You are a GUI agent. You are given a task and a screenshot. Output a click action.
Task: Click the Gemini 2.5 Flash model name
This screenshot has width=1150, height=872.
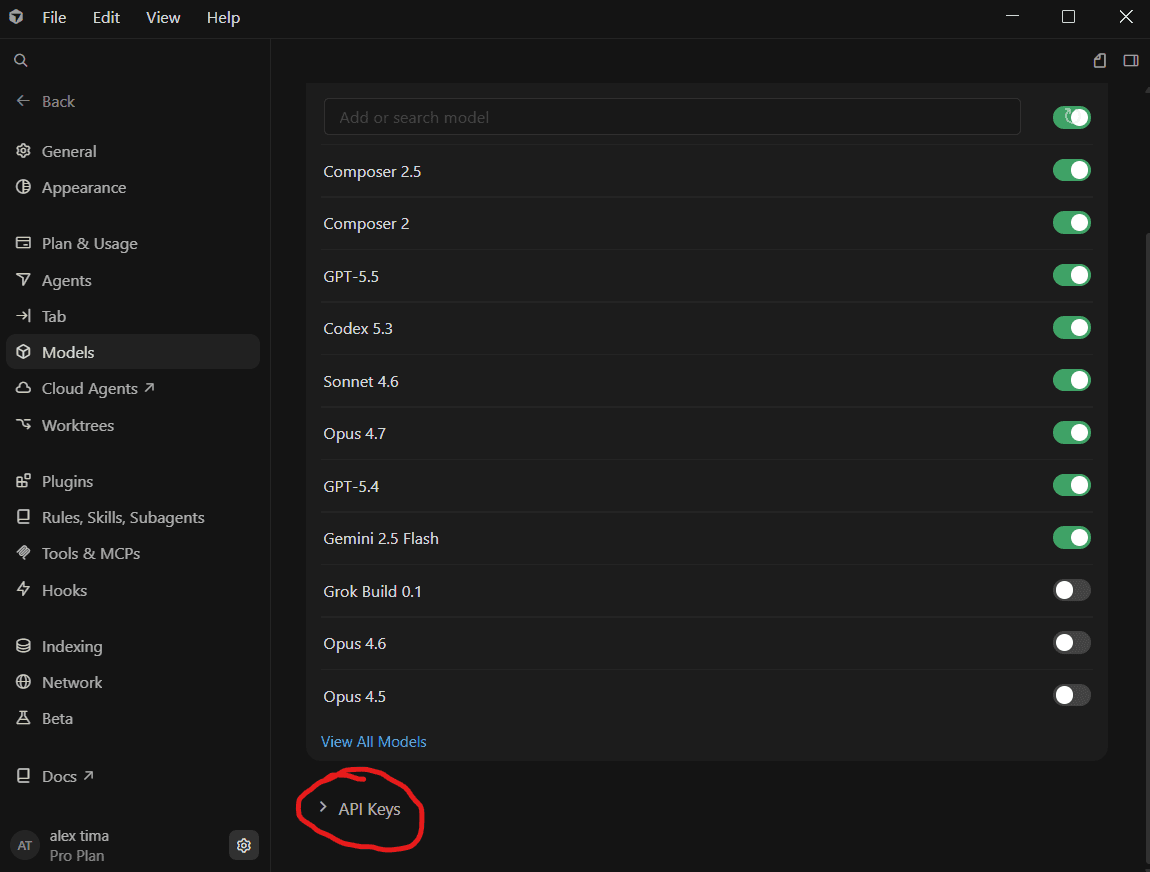pos(381,538)
